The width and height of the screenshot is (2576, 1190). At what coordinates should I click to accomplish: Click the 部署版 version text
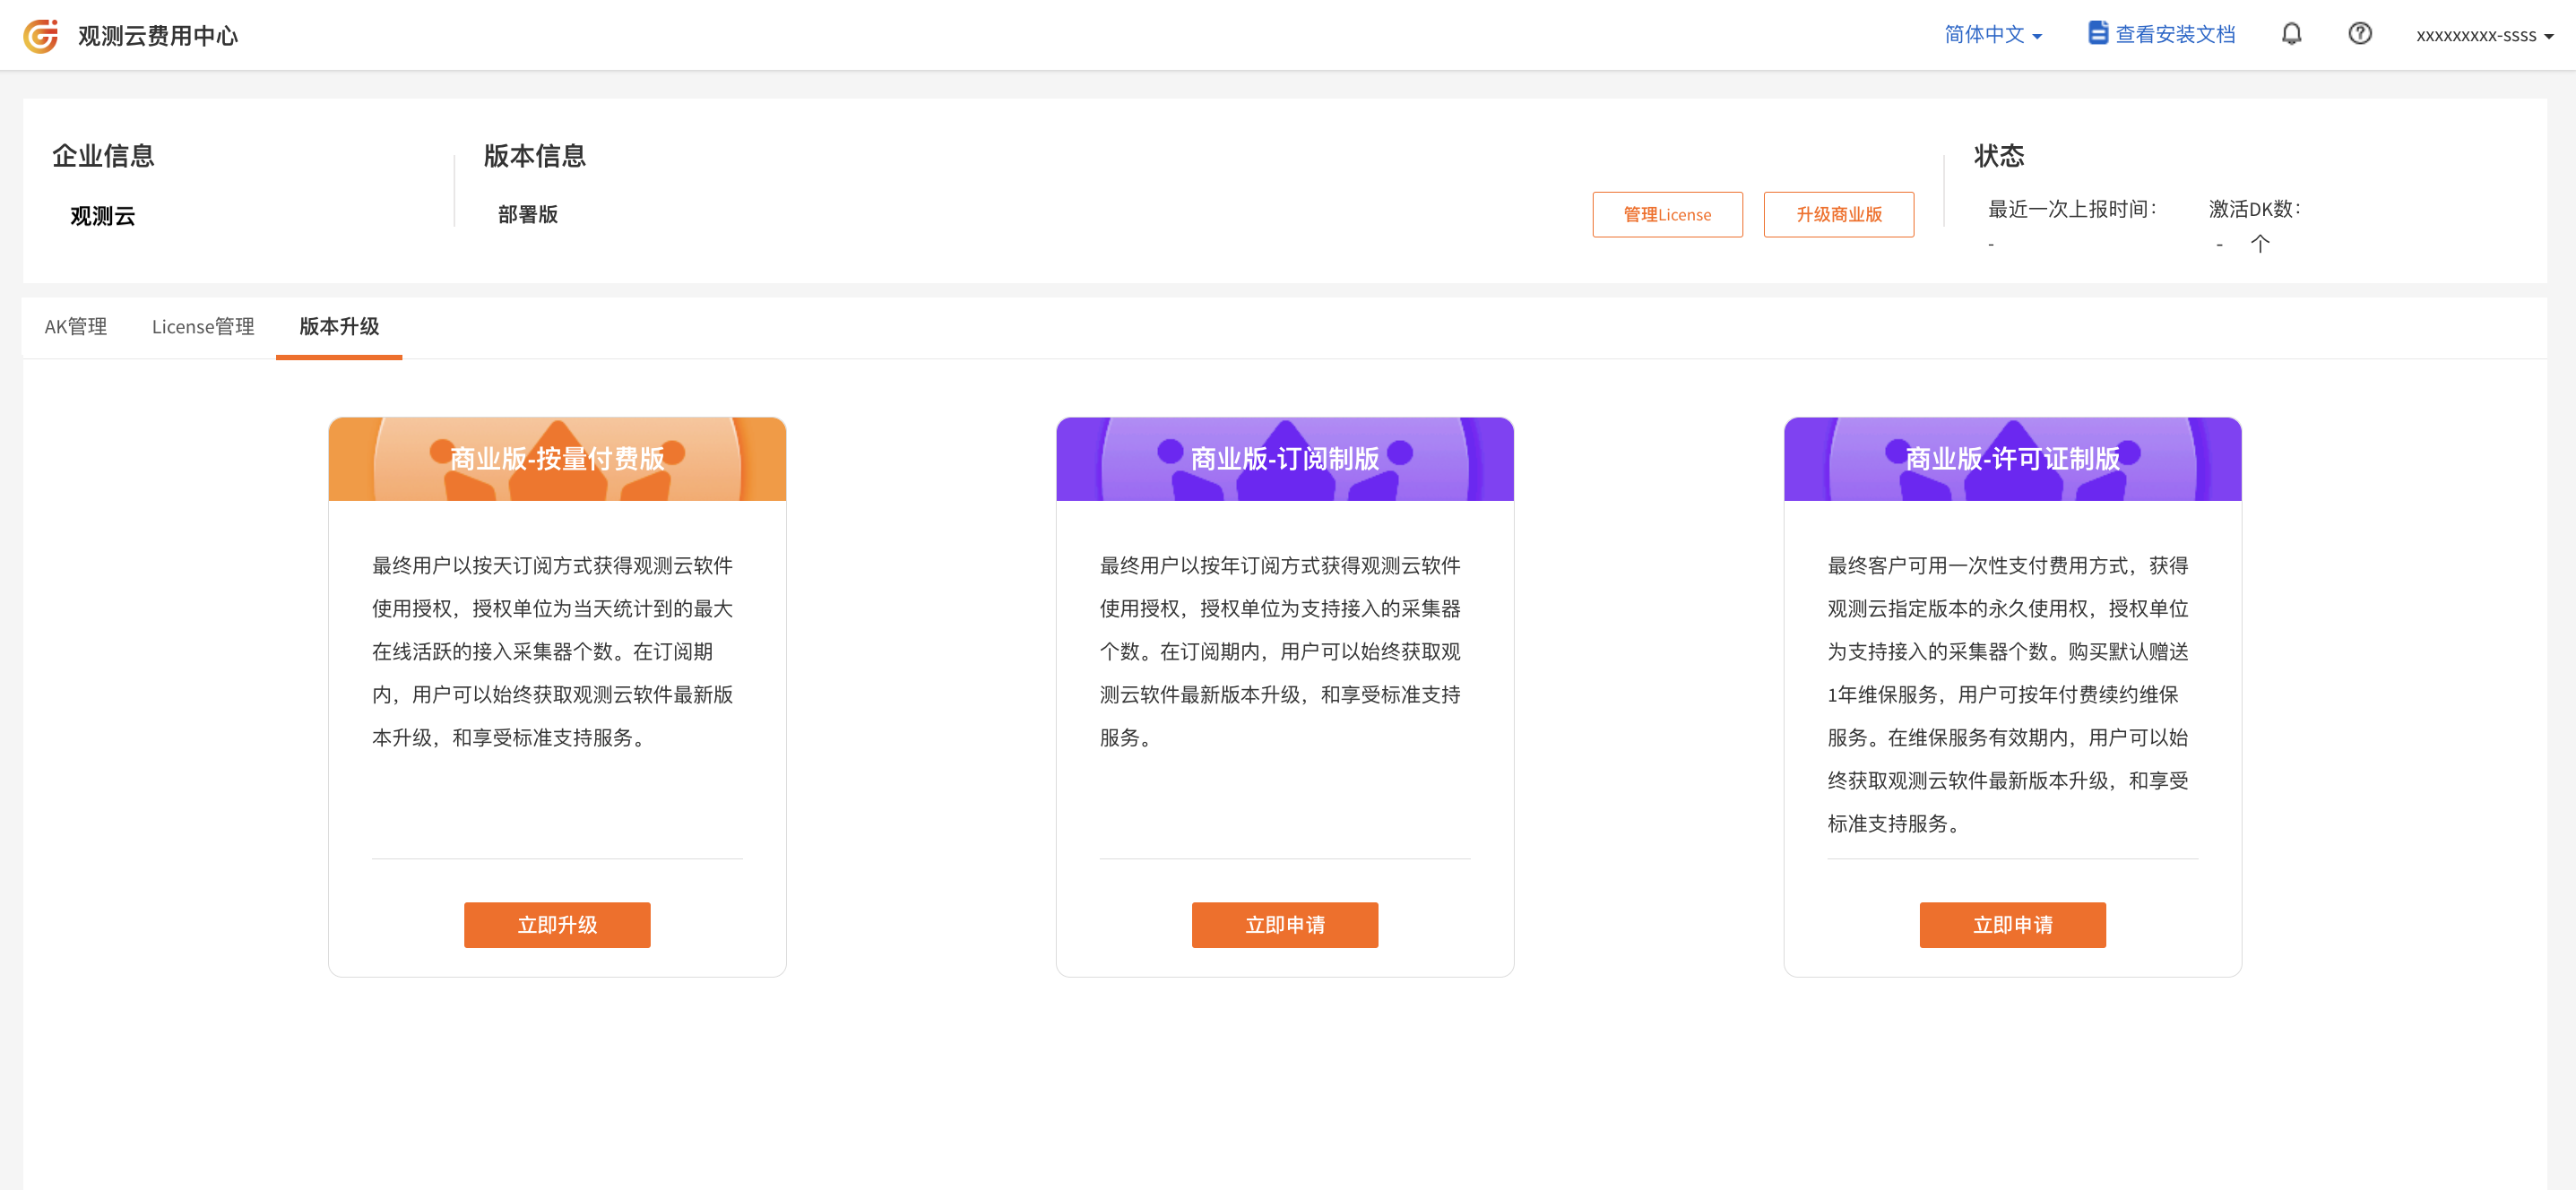pyautogui.click(x=528, y=214)
